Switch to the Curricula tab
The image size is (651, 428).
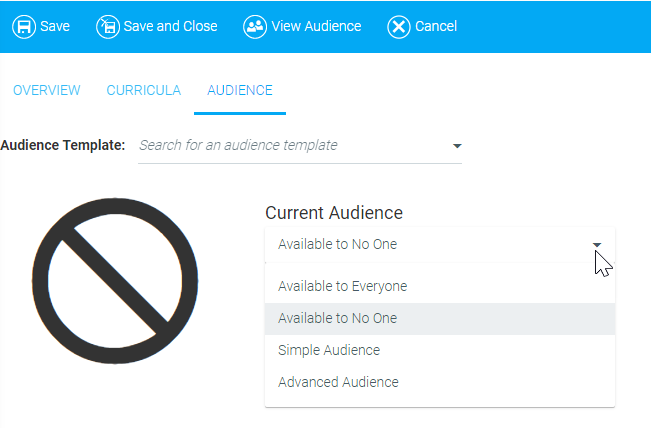tap(144, 90)
